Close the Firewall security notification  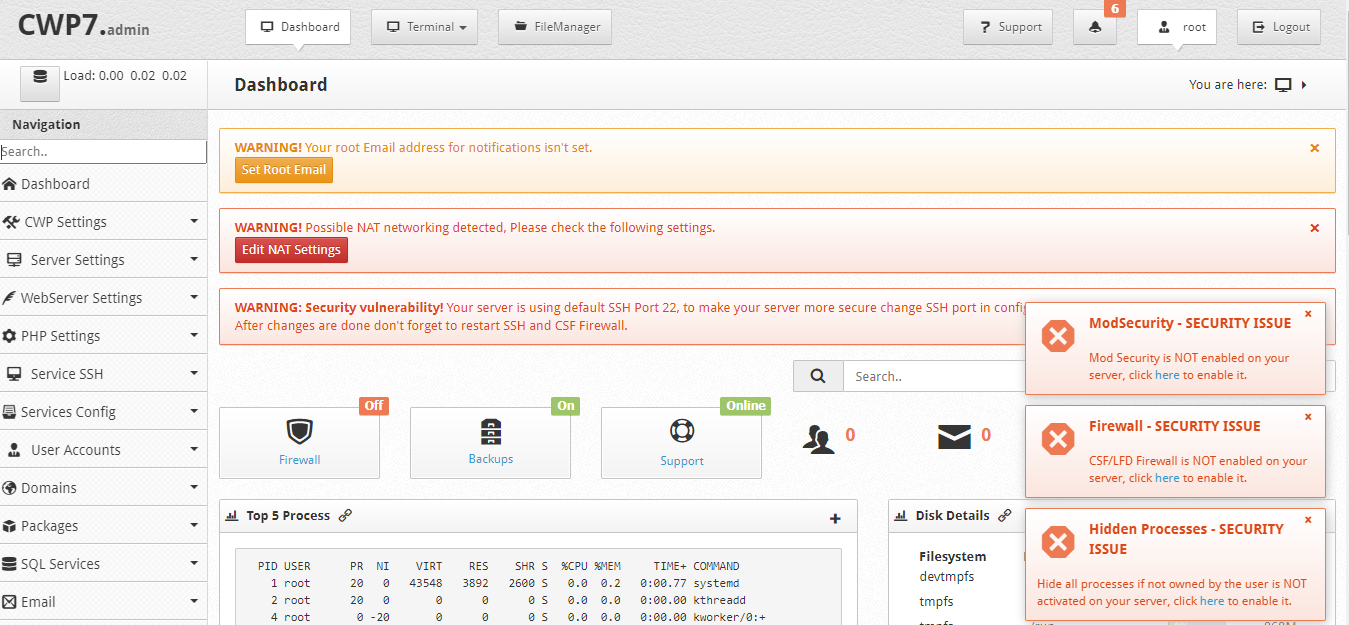1308,417
